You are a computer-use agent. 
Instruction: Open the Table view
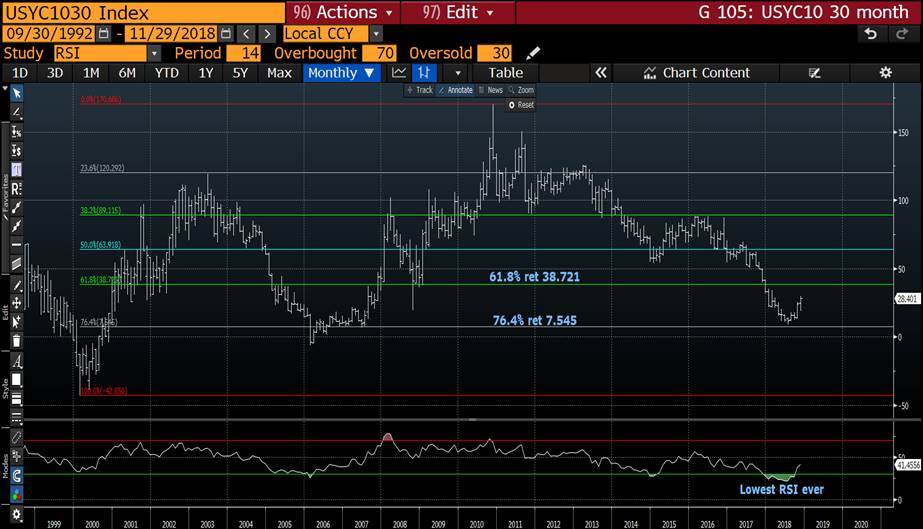pos(505,73)
